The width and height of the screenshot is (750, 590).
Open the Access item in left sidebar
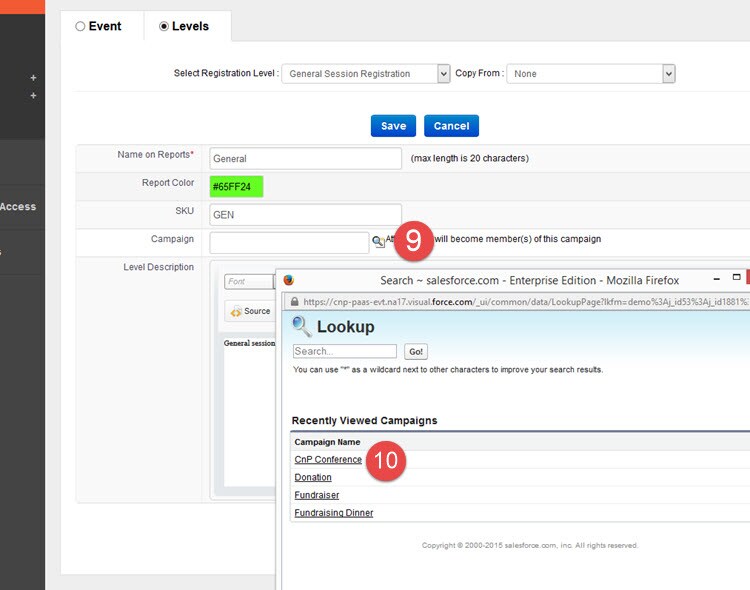[x=18, y=207]
